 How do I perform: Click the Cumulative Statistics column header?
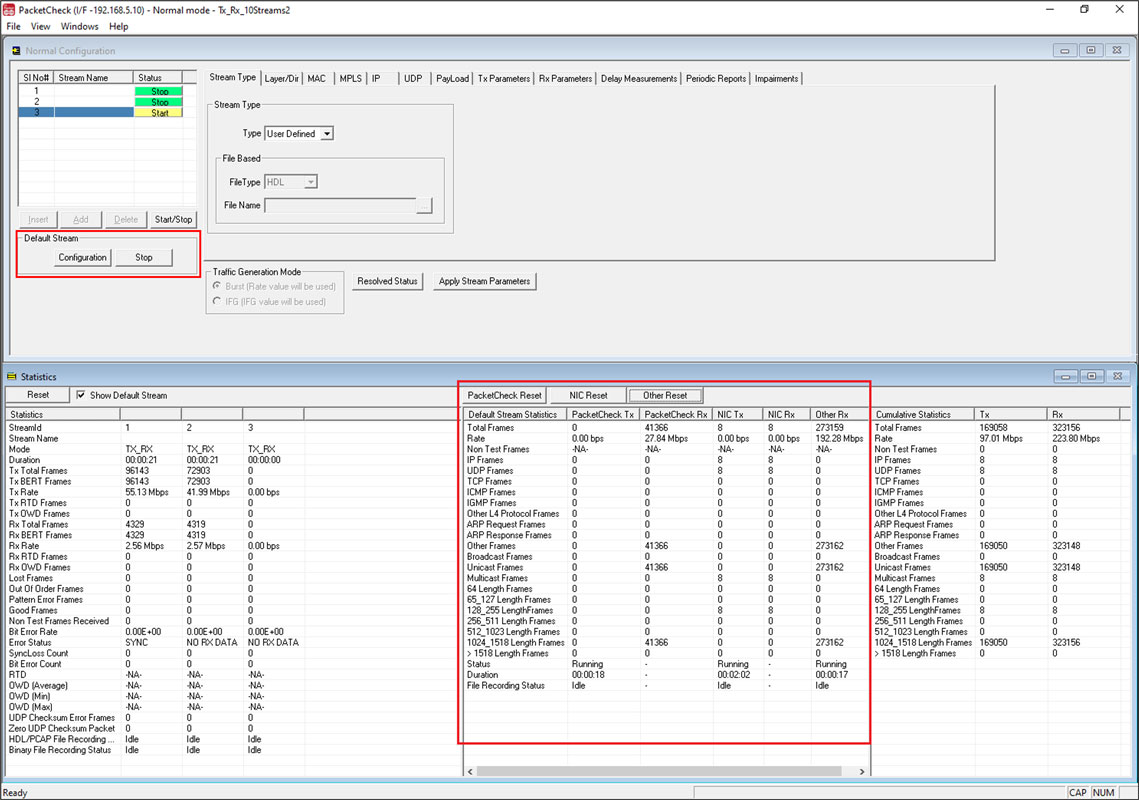[923, 414]
